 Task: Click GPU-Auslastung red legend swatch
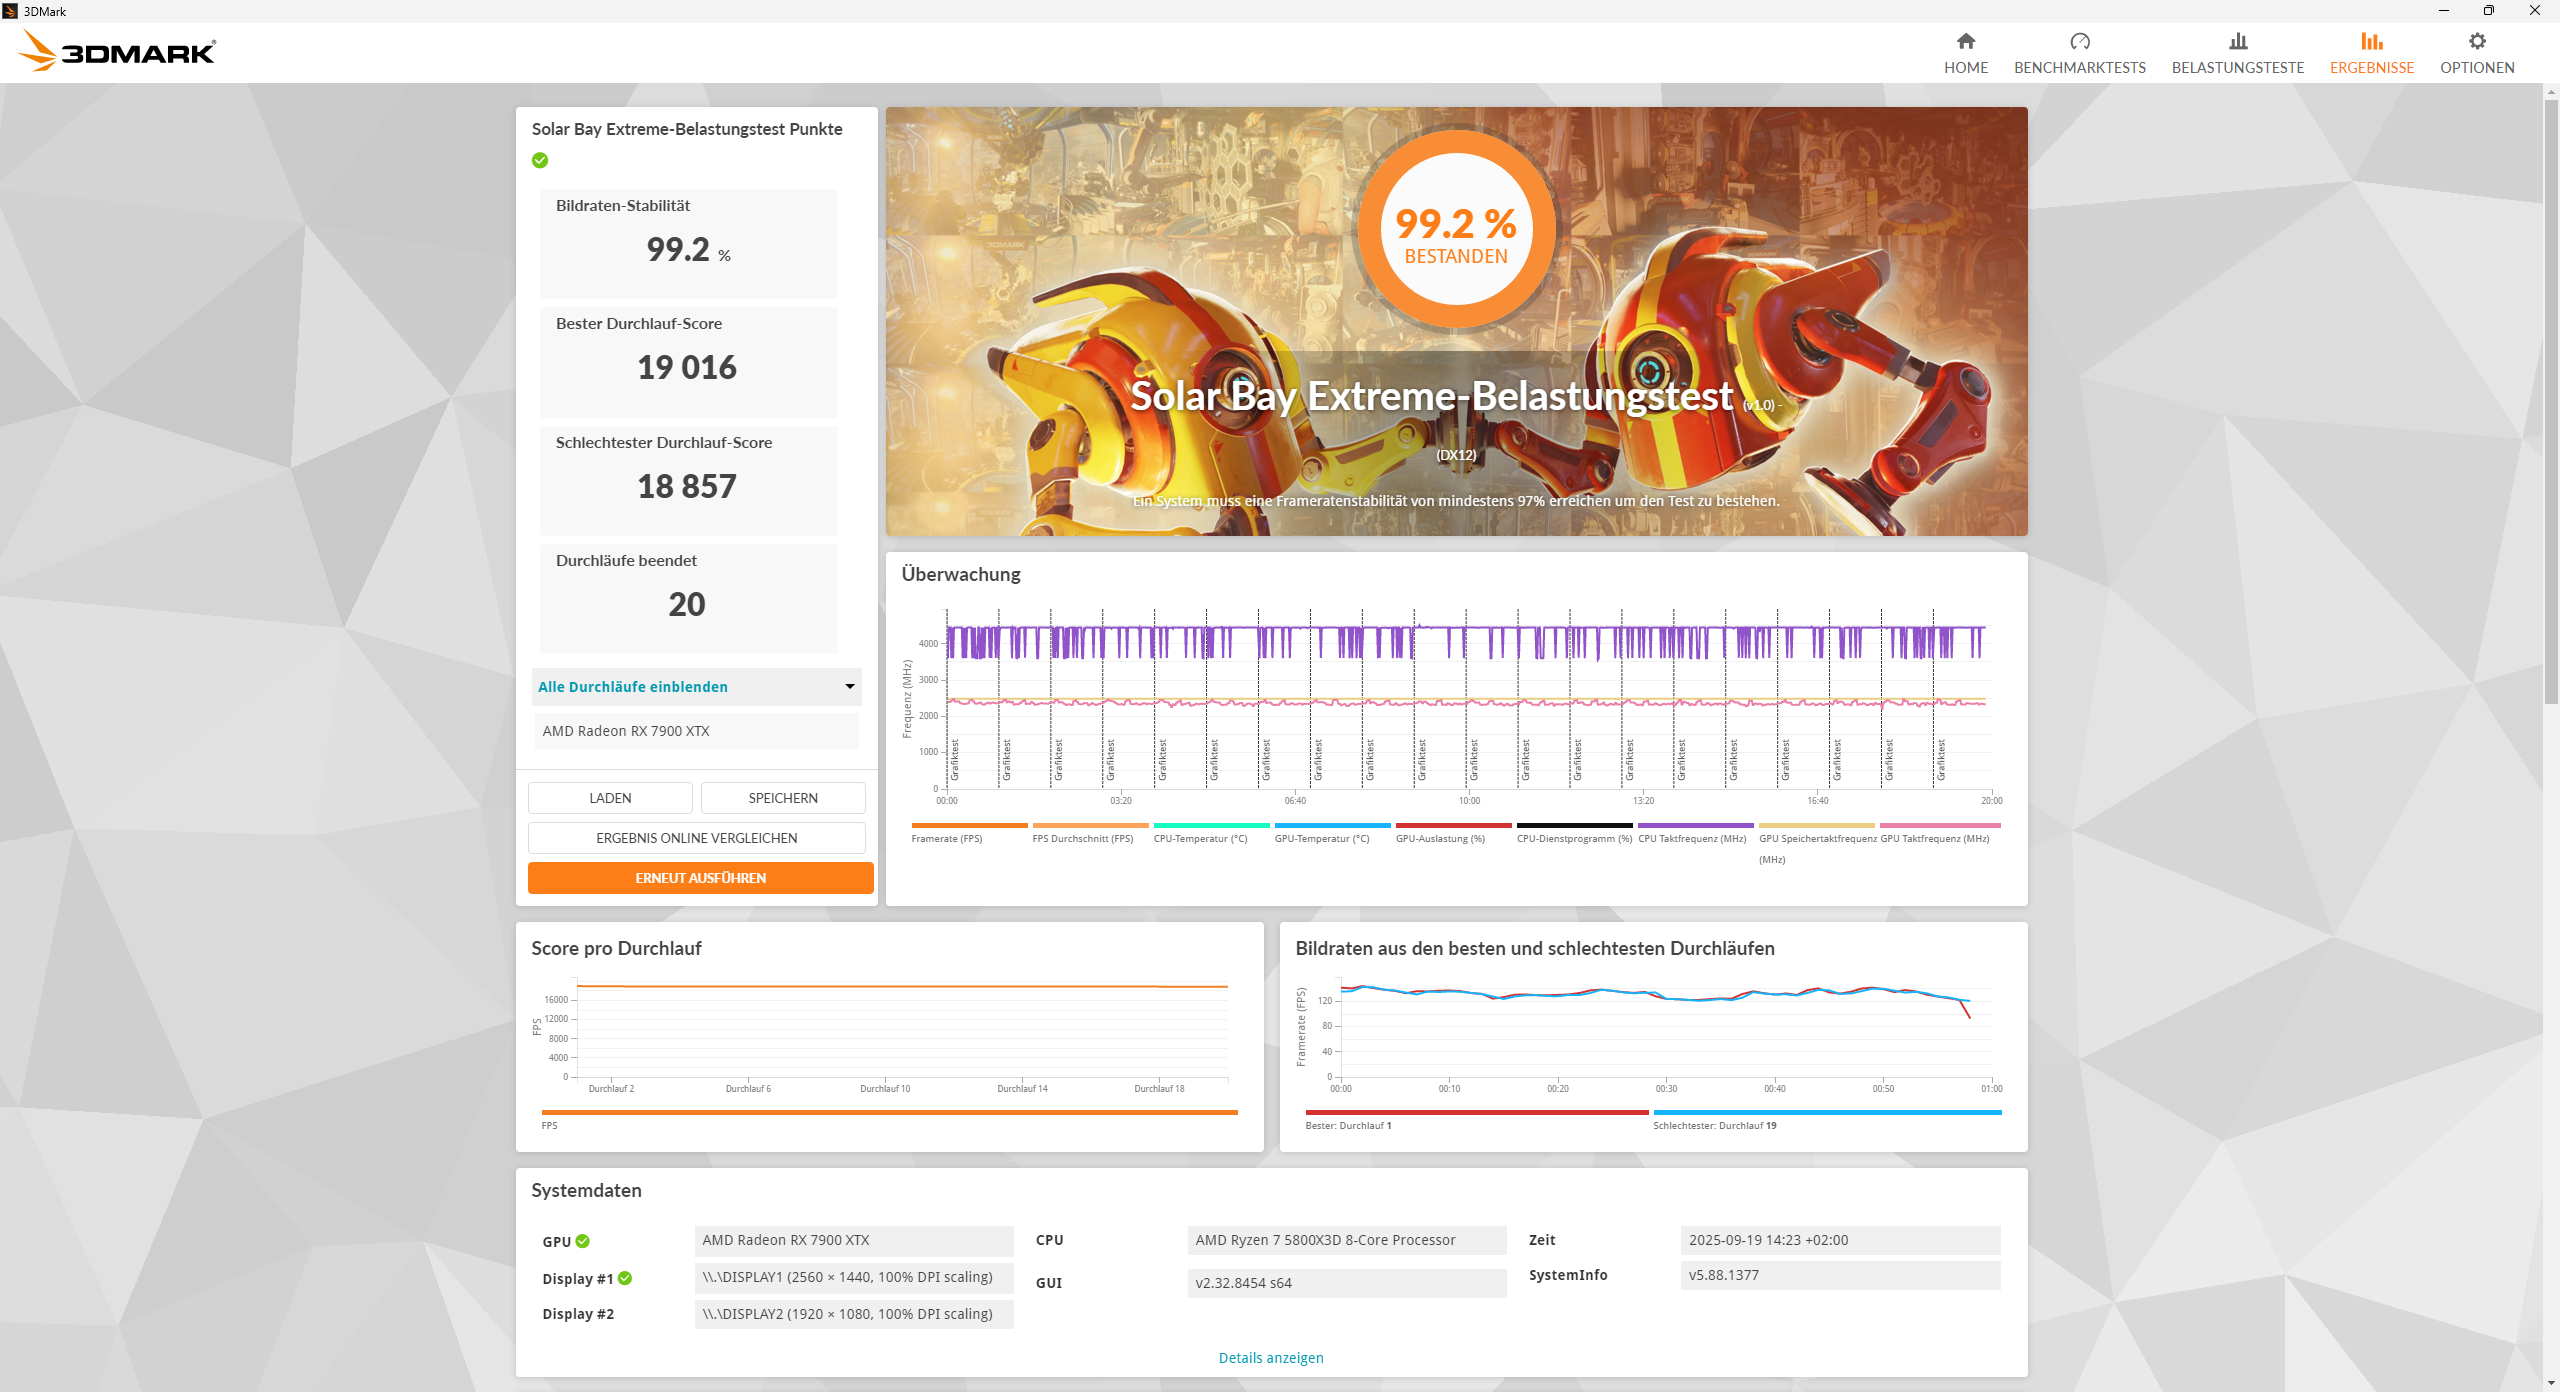pos(1452,825)
